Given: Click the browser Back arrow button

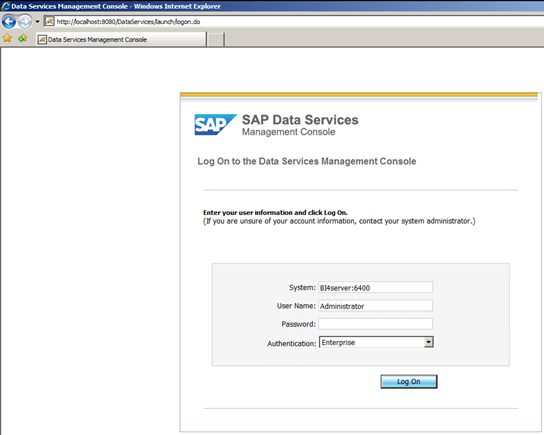Looking at the screenshot, I should point(8,22).
